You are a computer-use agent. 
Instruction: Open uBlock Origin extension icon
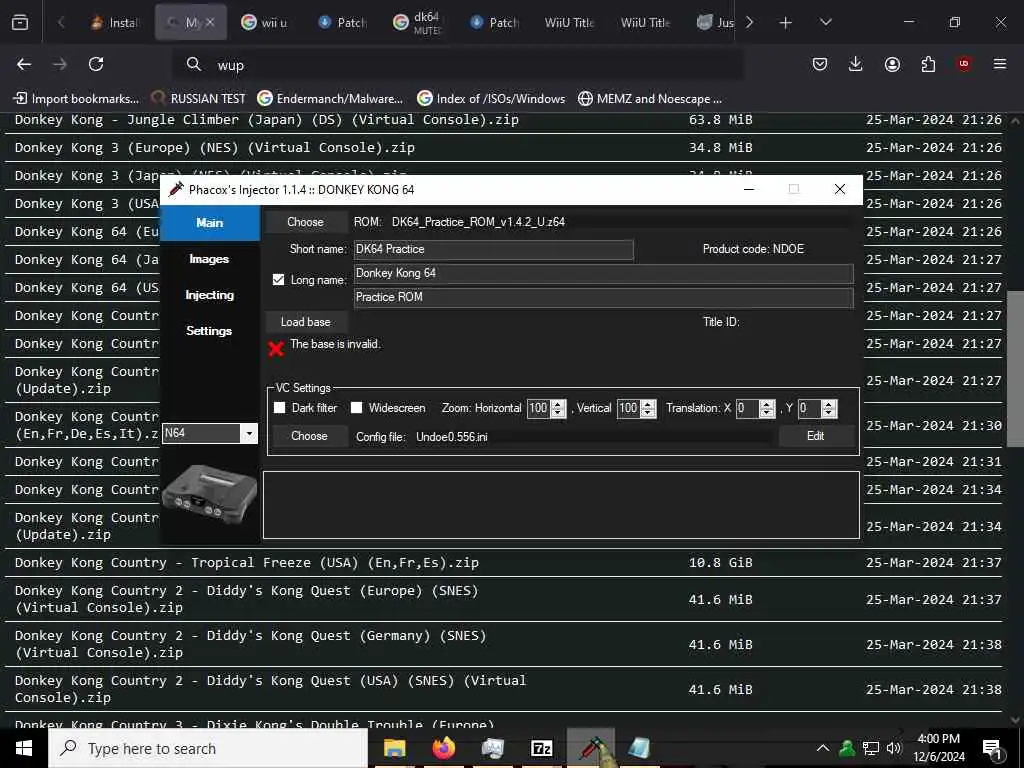964,64
